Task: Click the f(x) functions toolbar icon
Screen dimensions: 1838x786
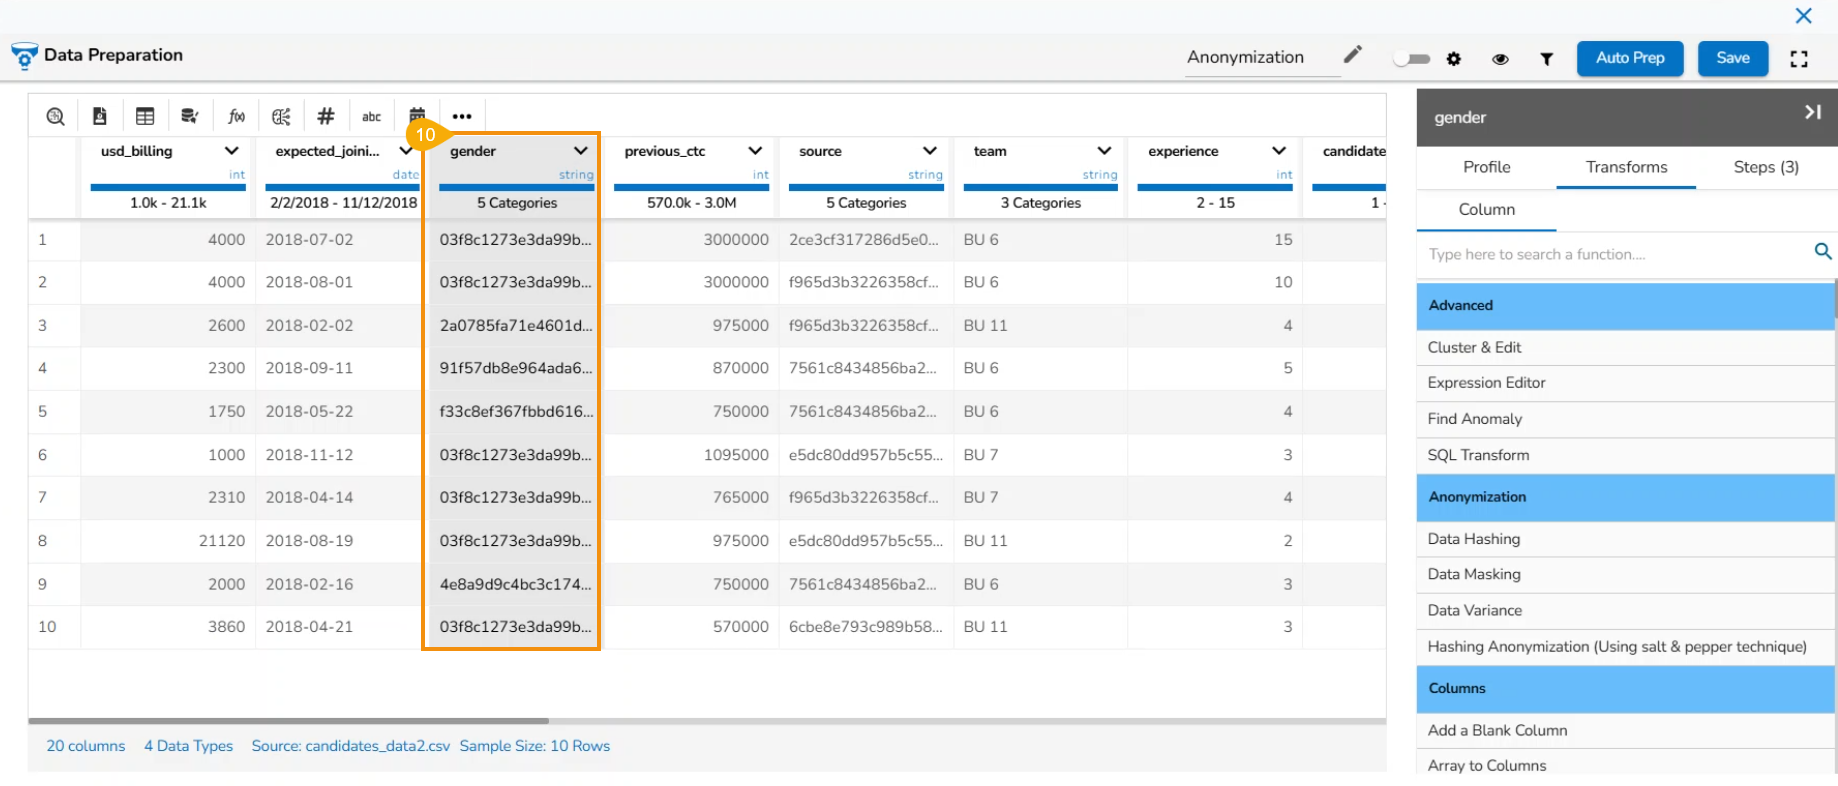Action: pyautogui.click(x=236, y=117)
